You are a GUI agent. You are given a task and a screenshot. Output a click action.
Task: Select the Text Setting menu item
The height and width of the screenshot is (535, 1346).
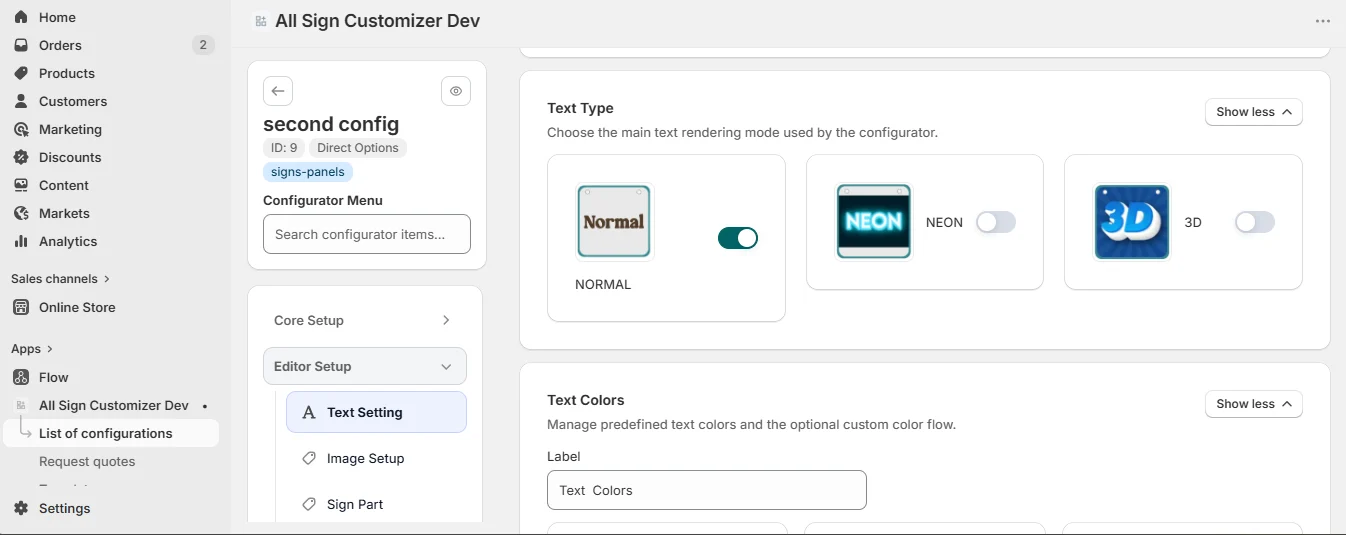point(376,412)
